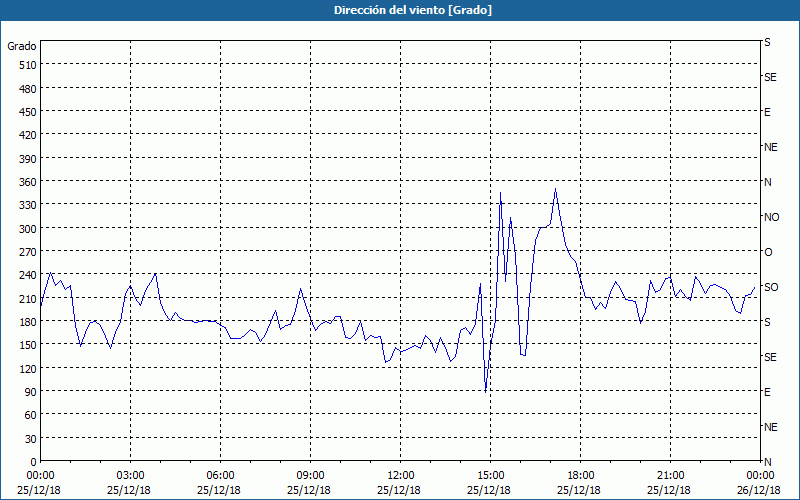
Task: Click the 26/12/18 date label
Action: point(759,490)
